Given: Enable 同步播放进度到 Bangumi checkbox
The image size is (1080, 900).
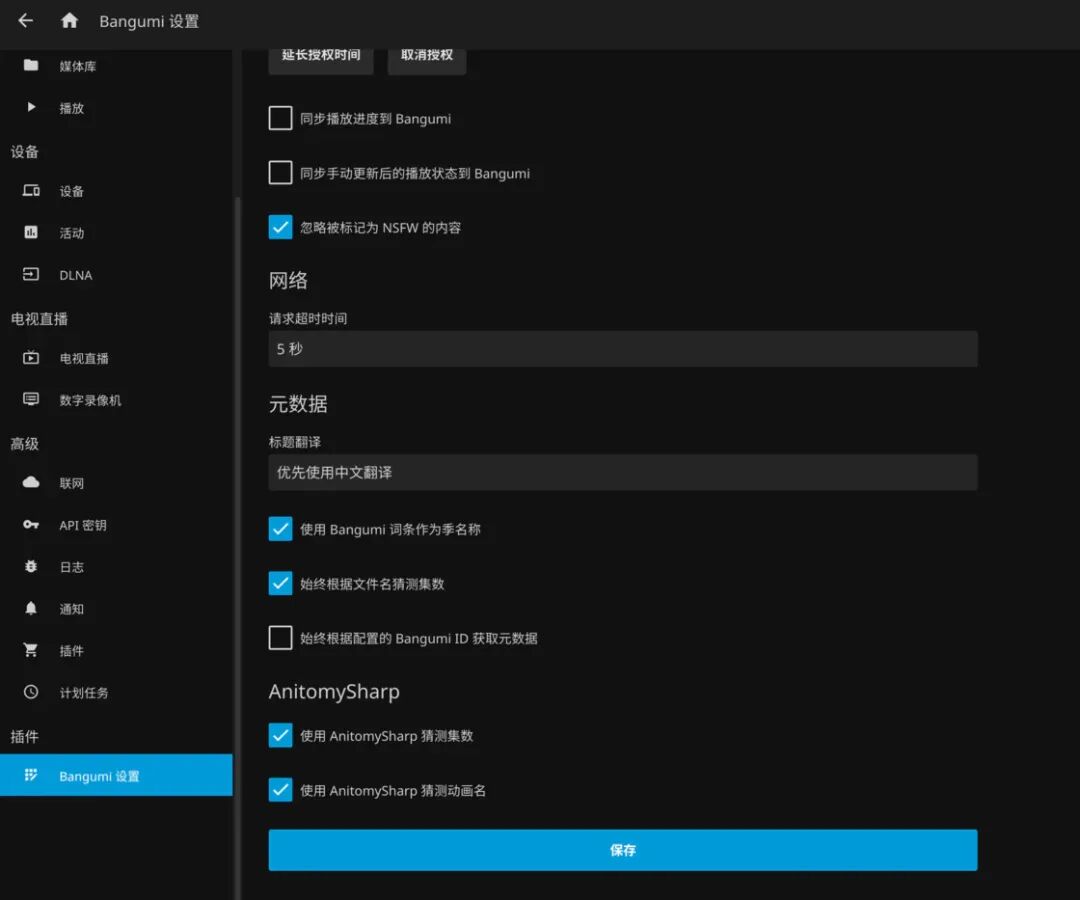Looking at the screenshot, I should click(x=280, y=118).
